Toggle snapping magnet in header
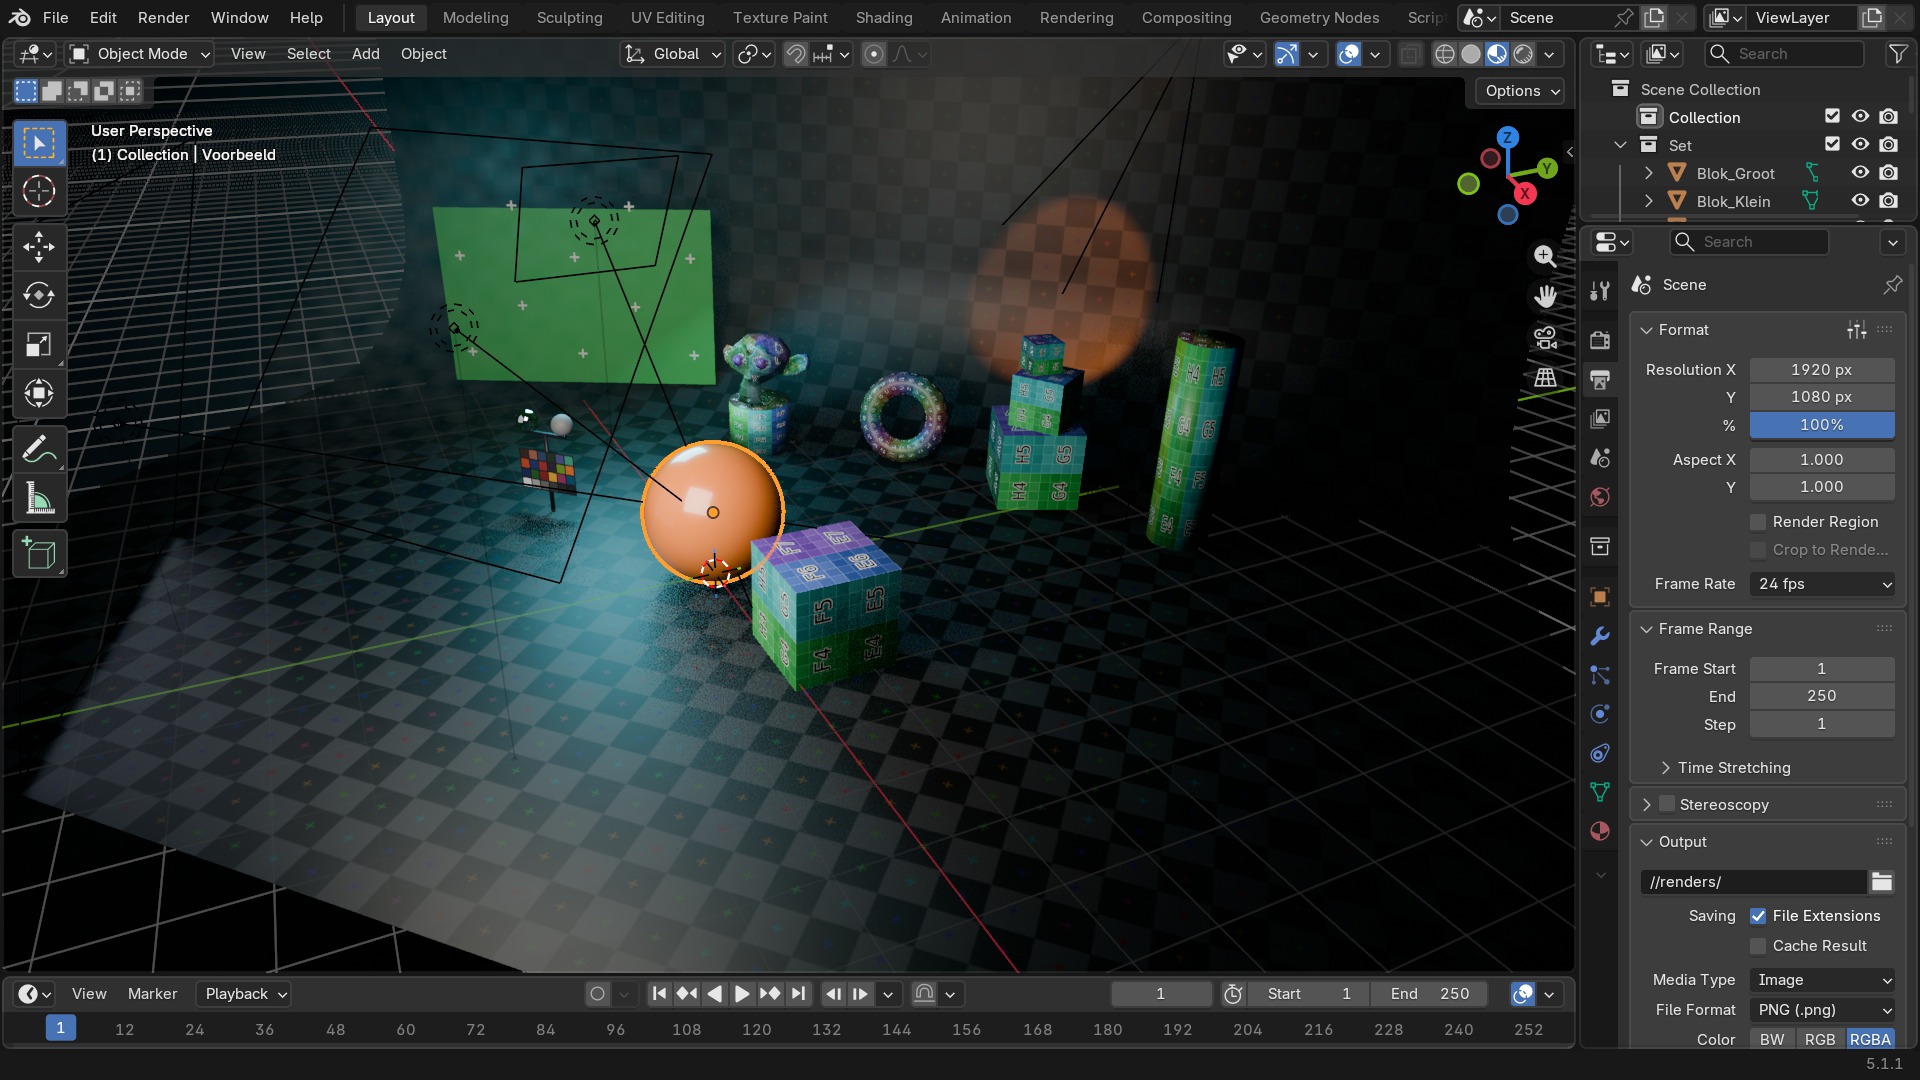The height and width of the screenshot is (1080, 1920). [x=795, y=54]
